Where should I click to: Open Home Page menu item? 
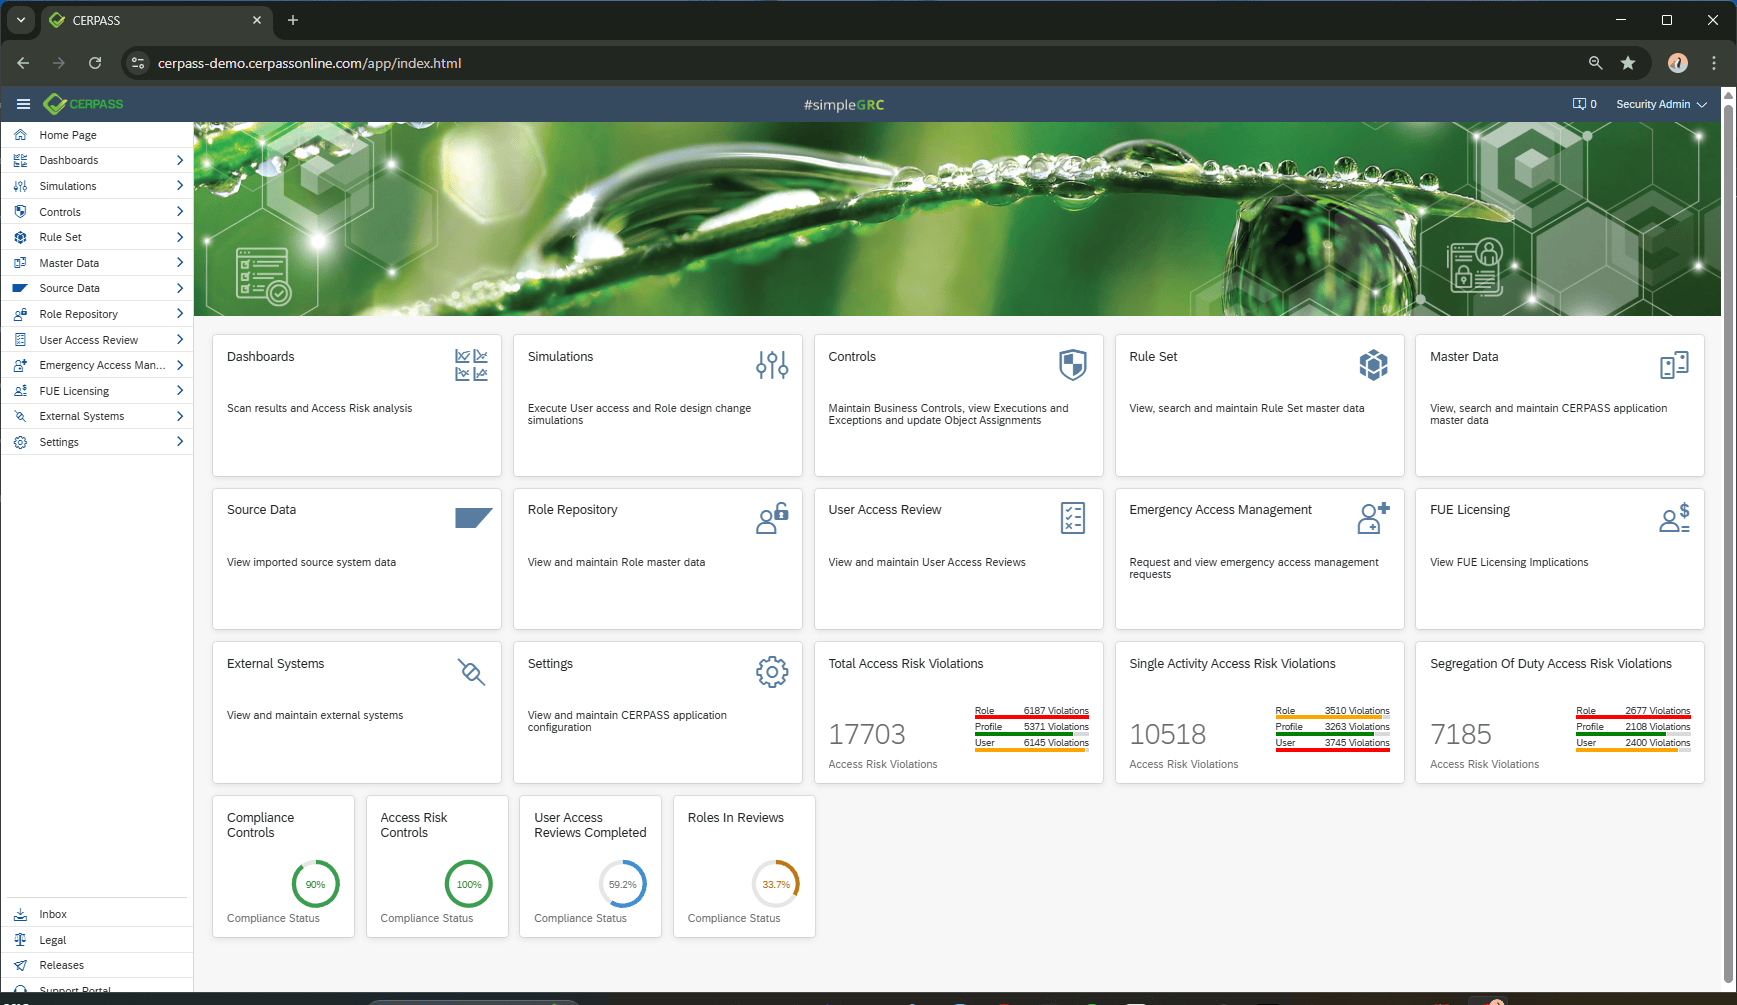pyautogui.click(x=97, y=135)
